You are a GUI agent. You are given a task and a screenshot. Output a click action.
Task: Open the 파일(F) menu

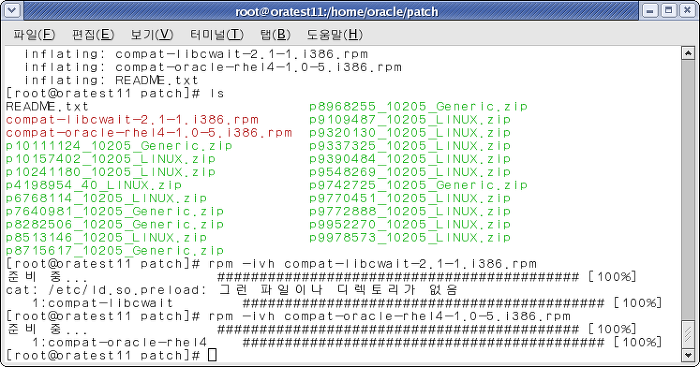click(x=34, y=34)
